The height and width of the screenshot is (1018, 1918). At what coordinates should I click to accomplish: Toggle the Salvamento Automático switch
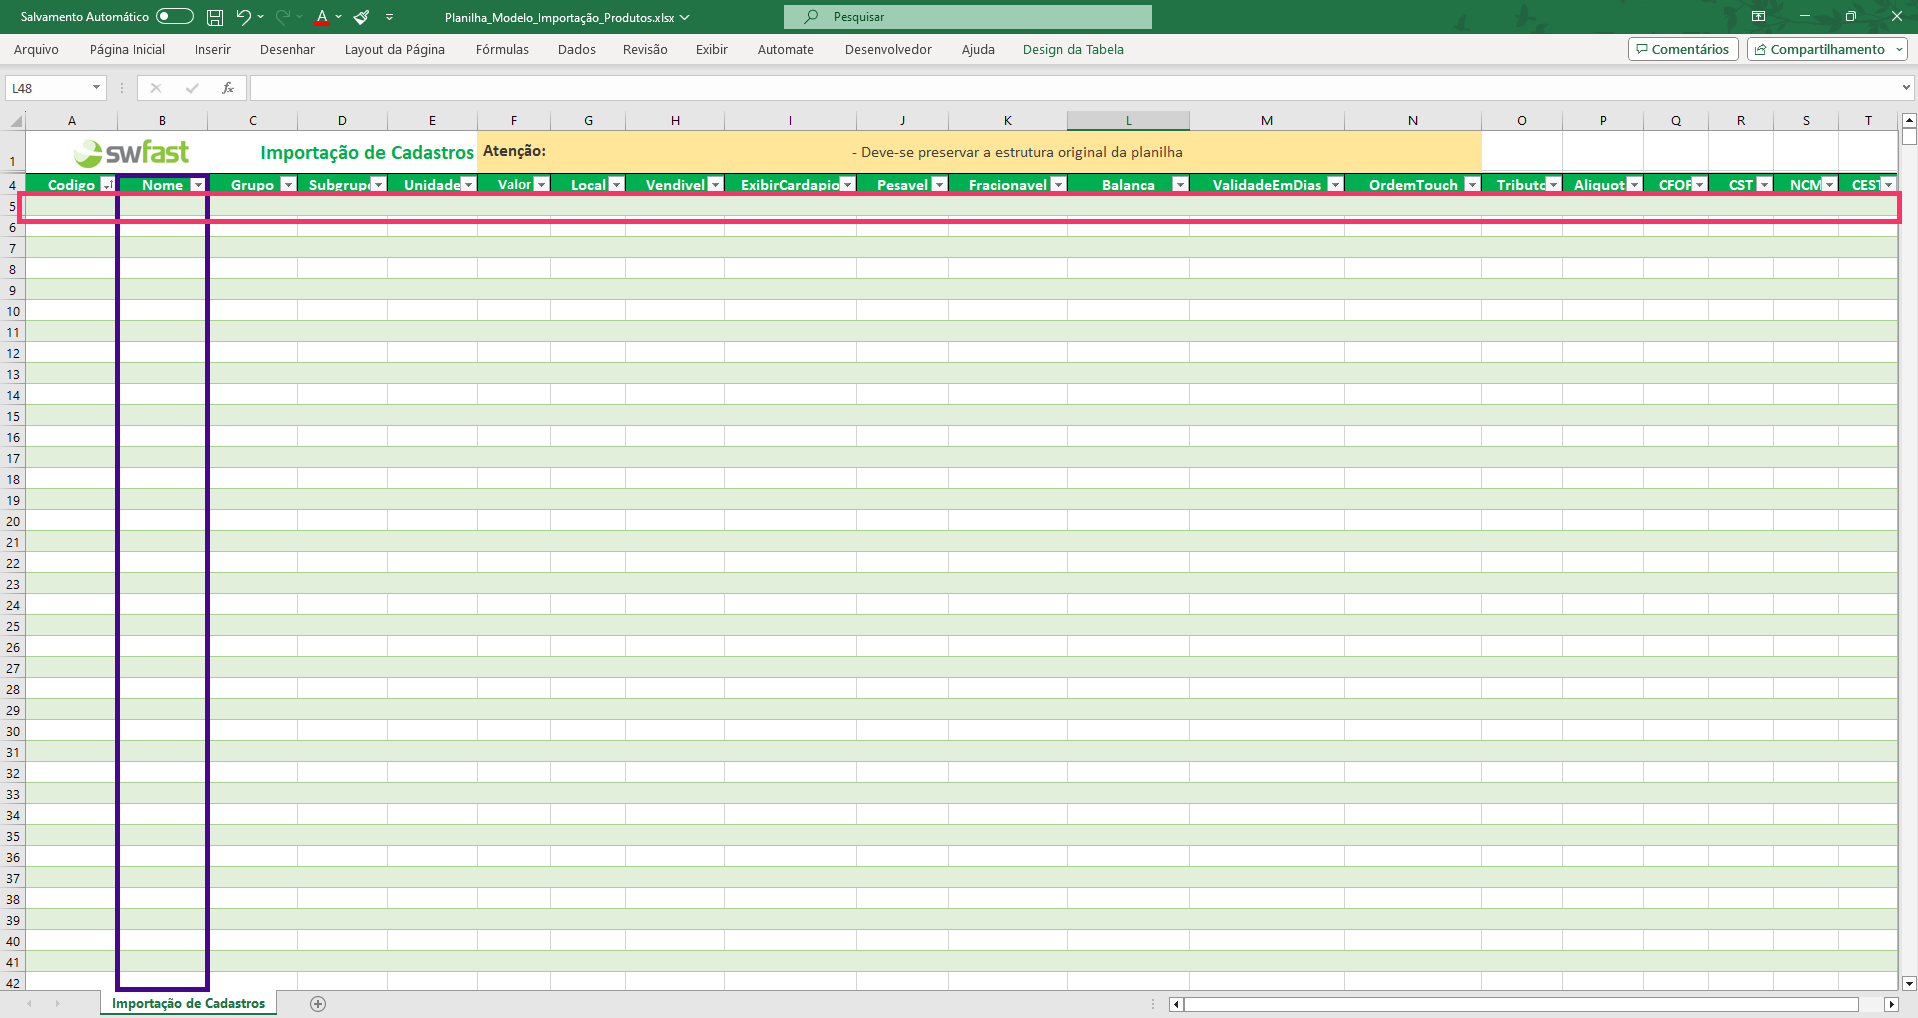coord(175,16)
